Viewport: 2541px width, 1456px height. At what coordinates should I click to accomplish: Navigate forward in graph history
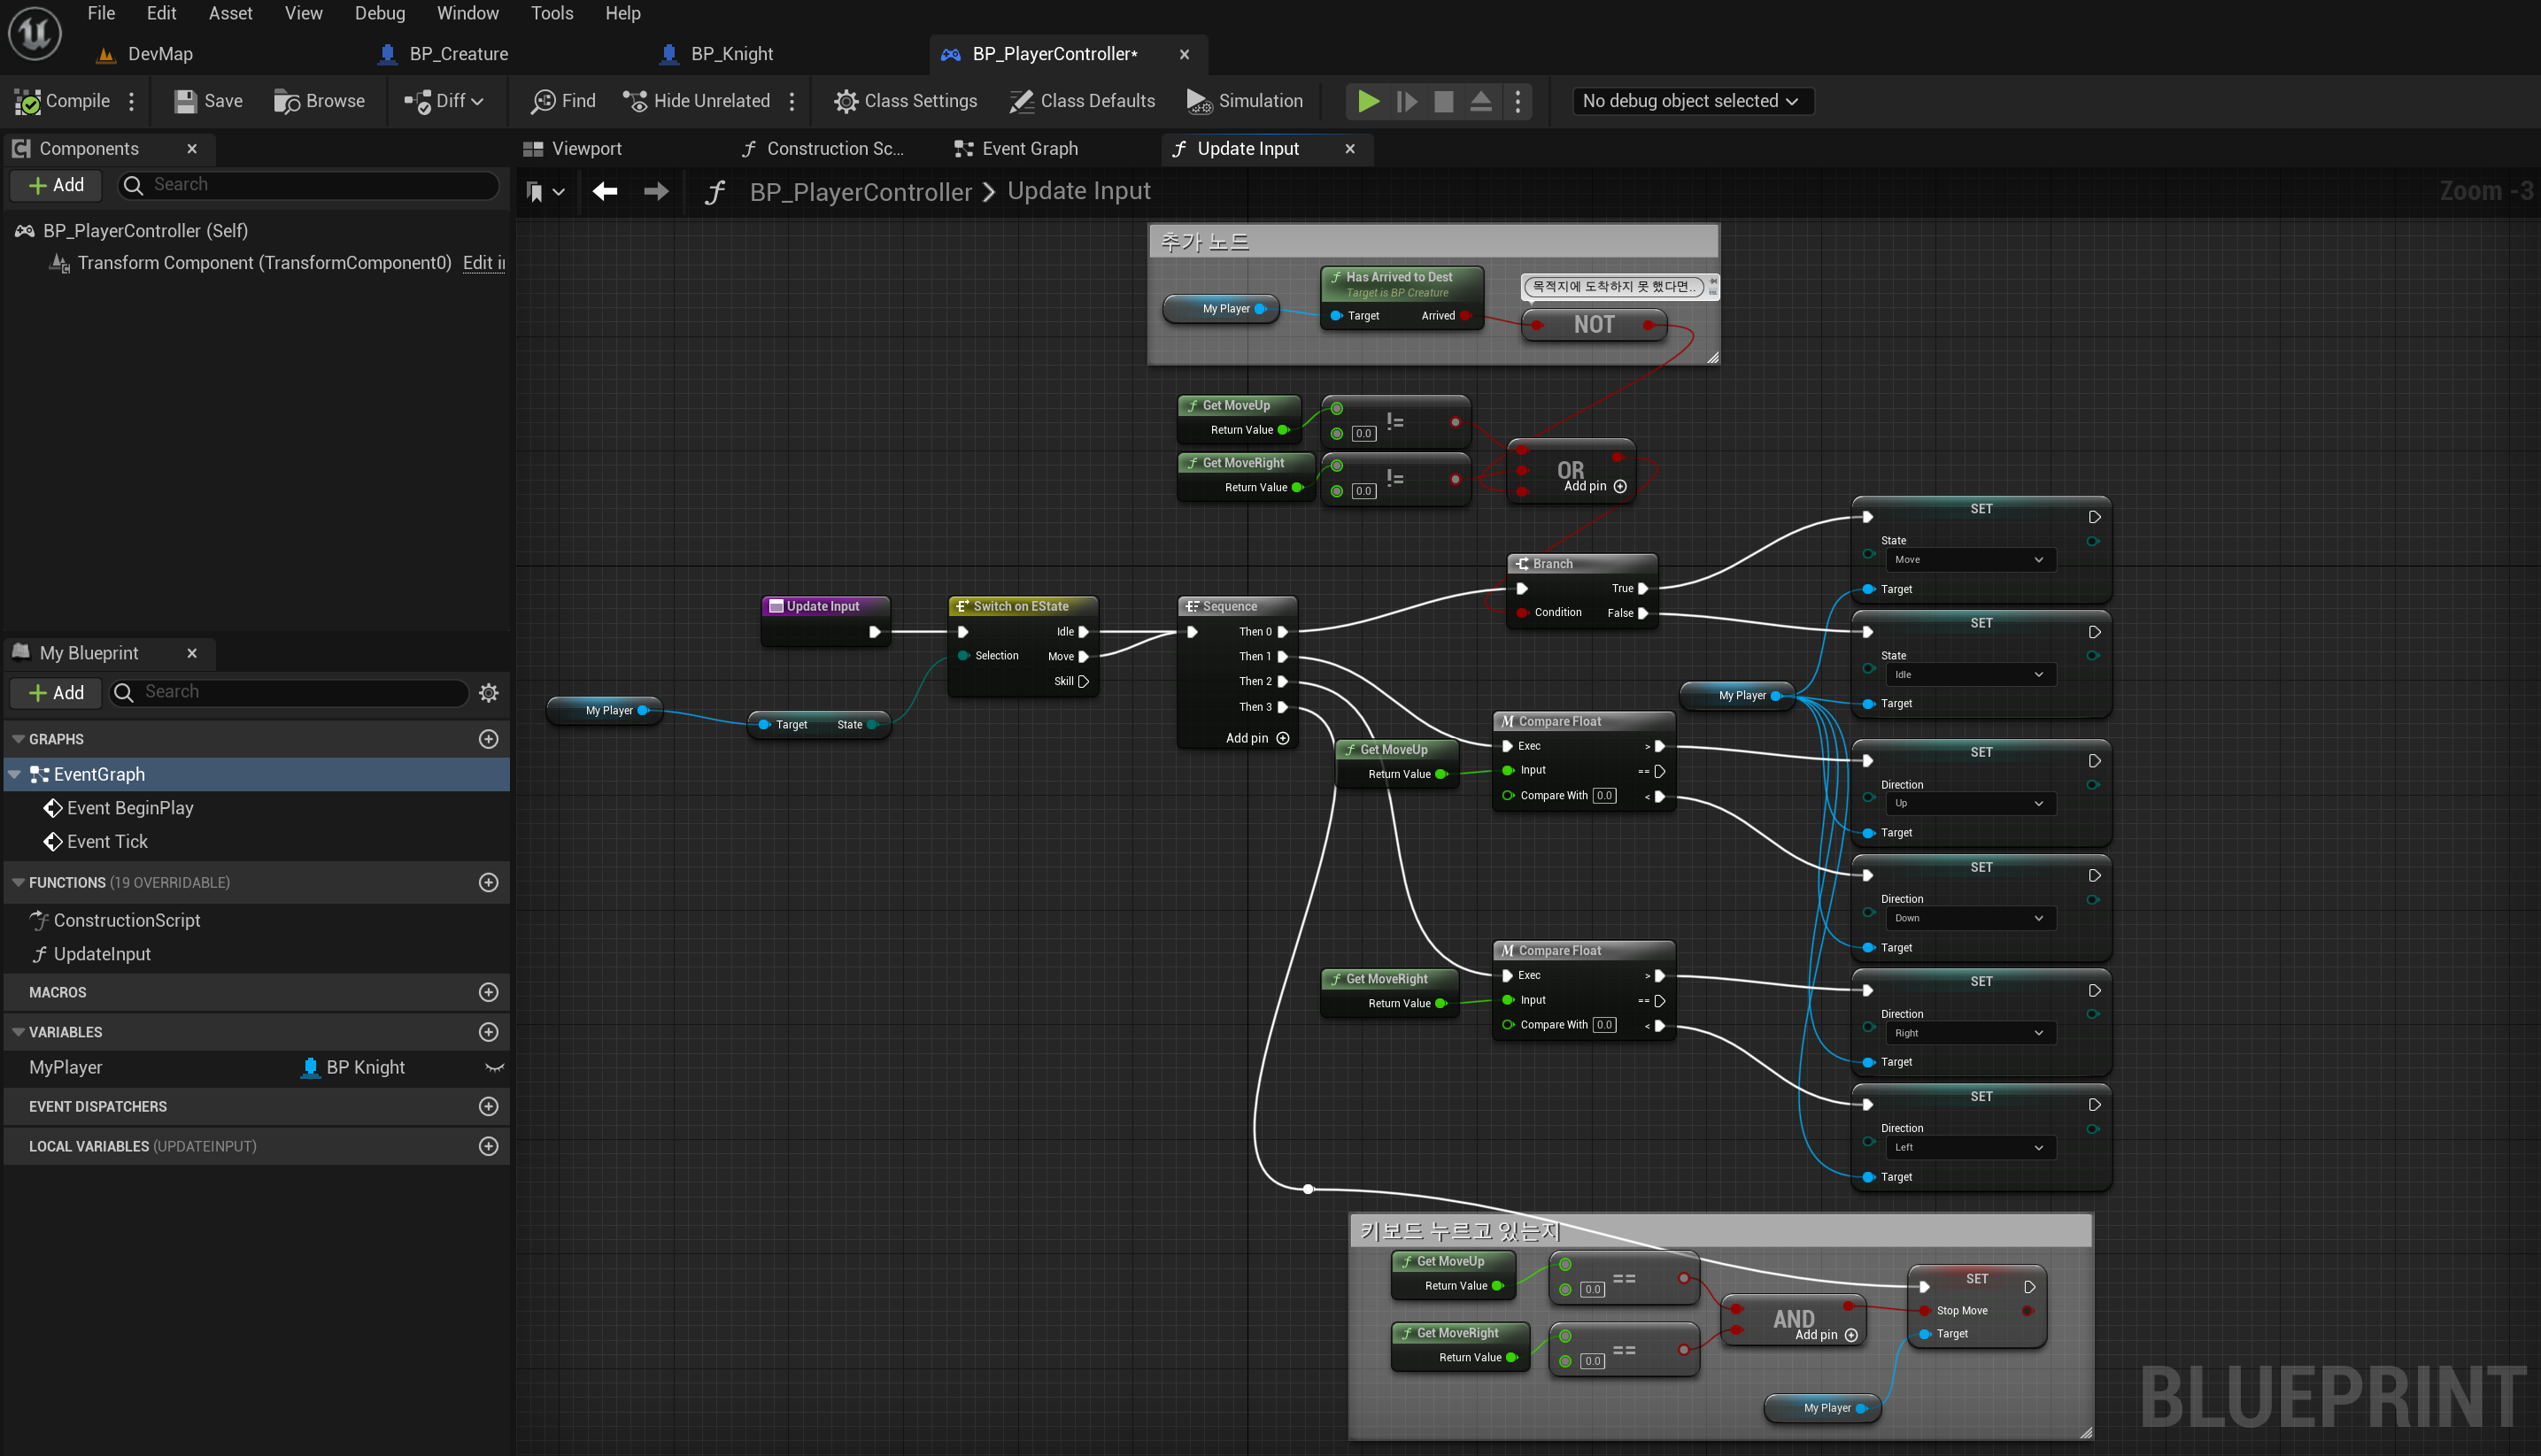click(656, 191)
